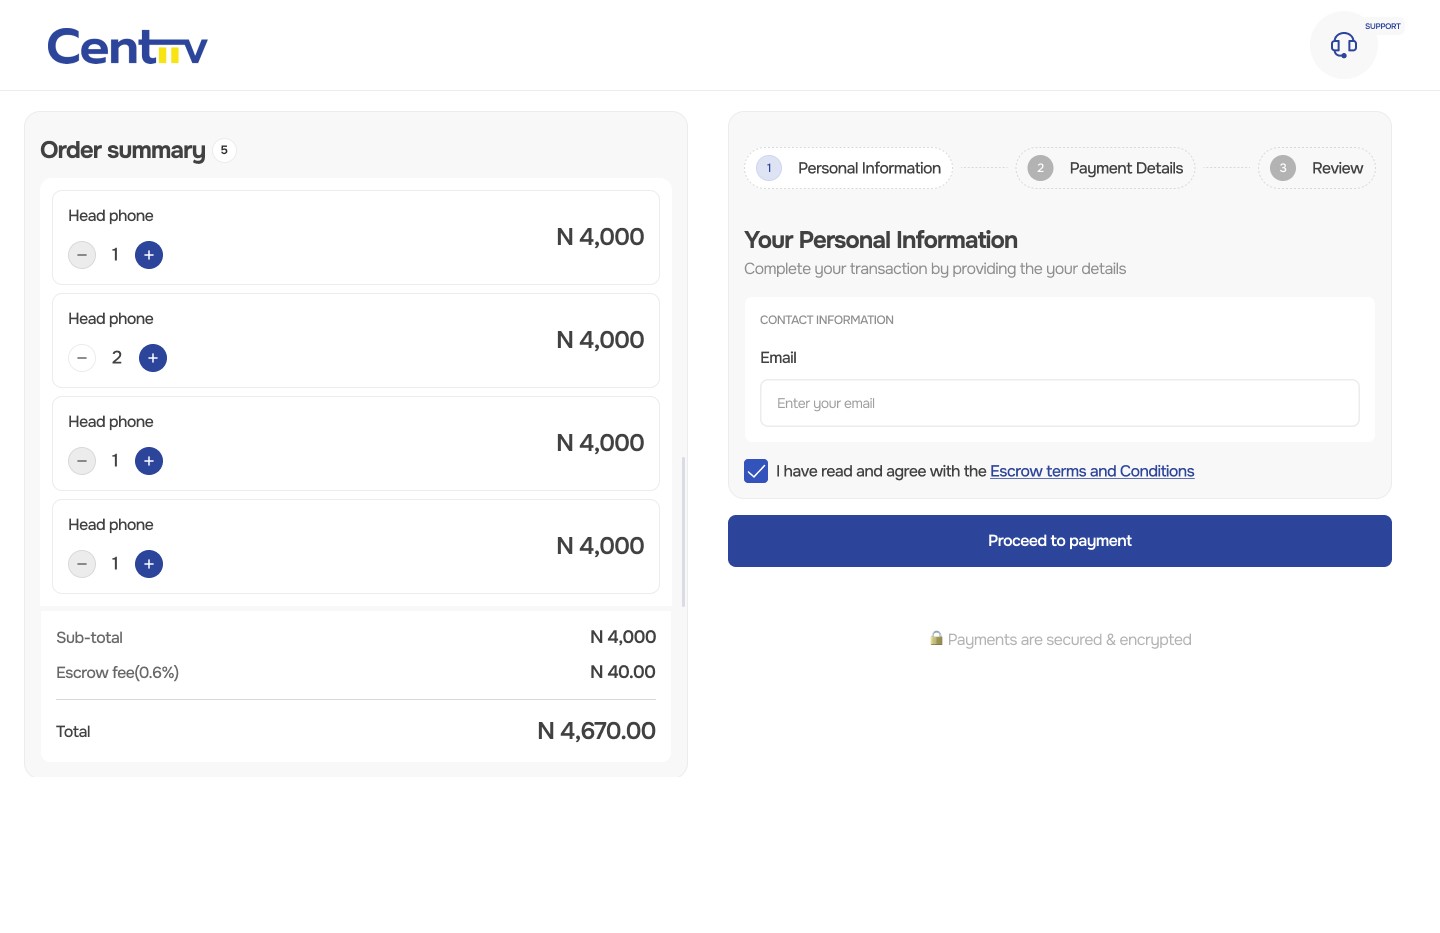The height and width of the screenshot is (933, 1440).
Task: Switch to Payment Details step
Action: pos(1106,168)
